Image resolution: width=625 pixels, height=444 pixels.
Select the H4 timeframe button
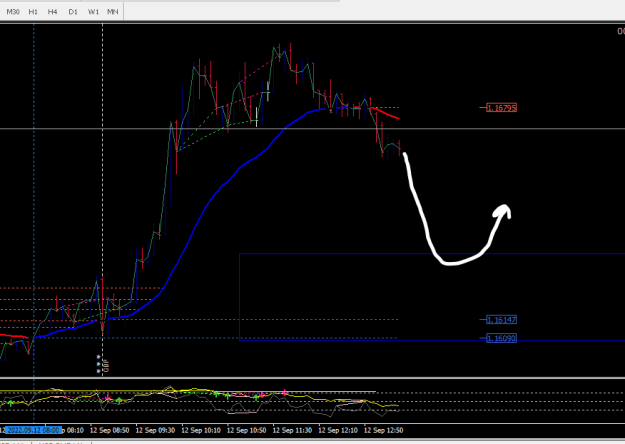pos(53,12)
